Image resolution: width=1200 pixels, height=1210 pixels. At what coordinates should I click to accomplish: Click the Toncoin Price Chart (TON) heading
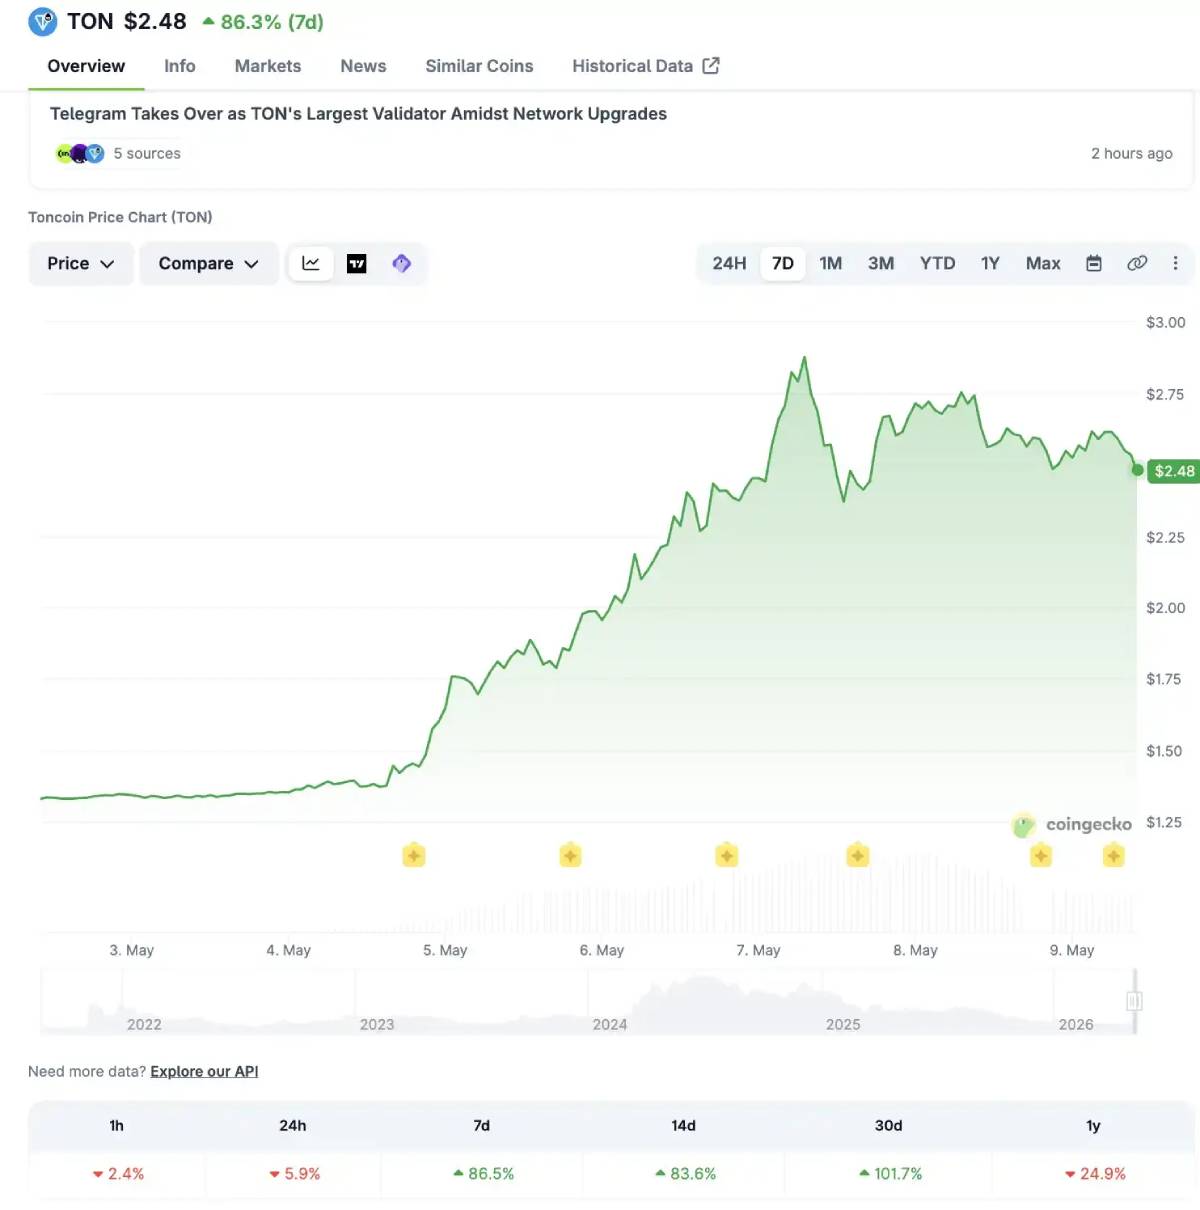coord(120,217)
